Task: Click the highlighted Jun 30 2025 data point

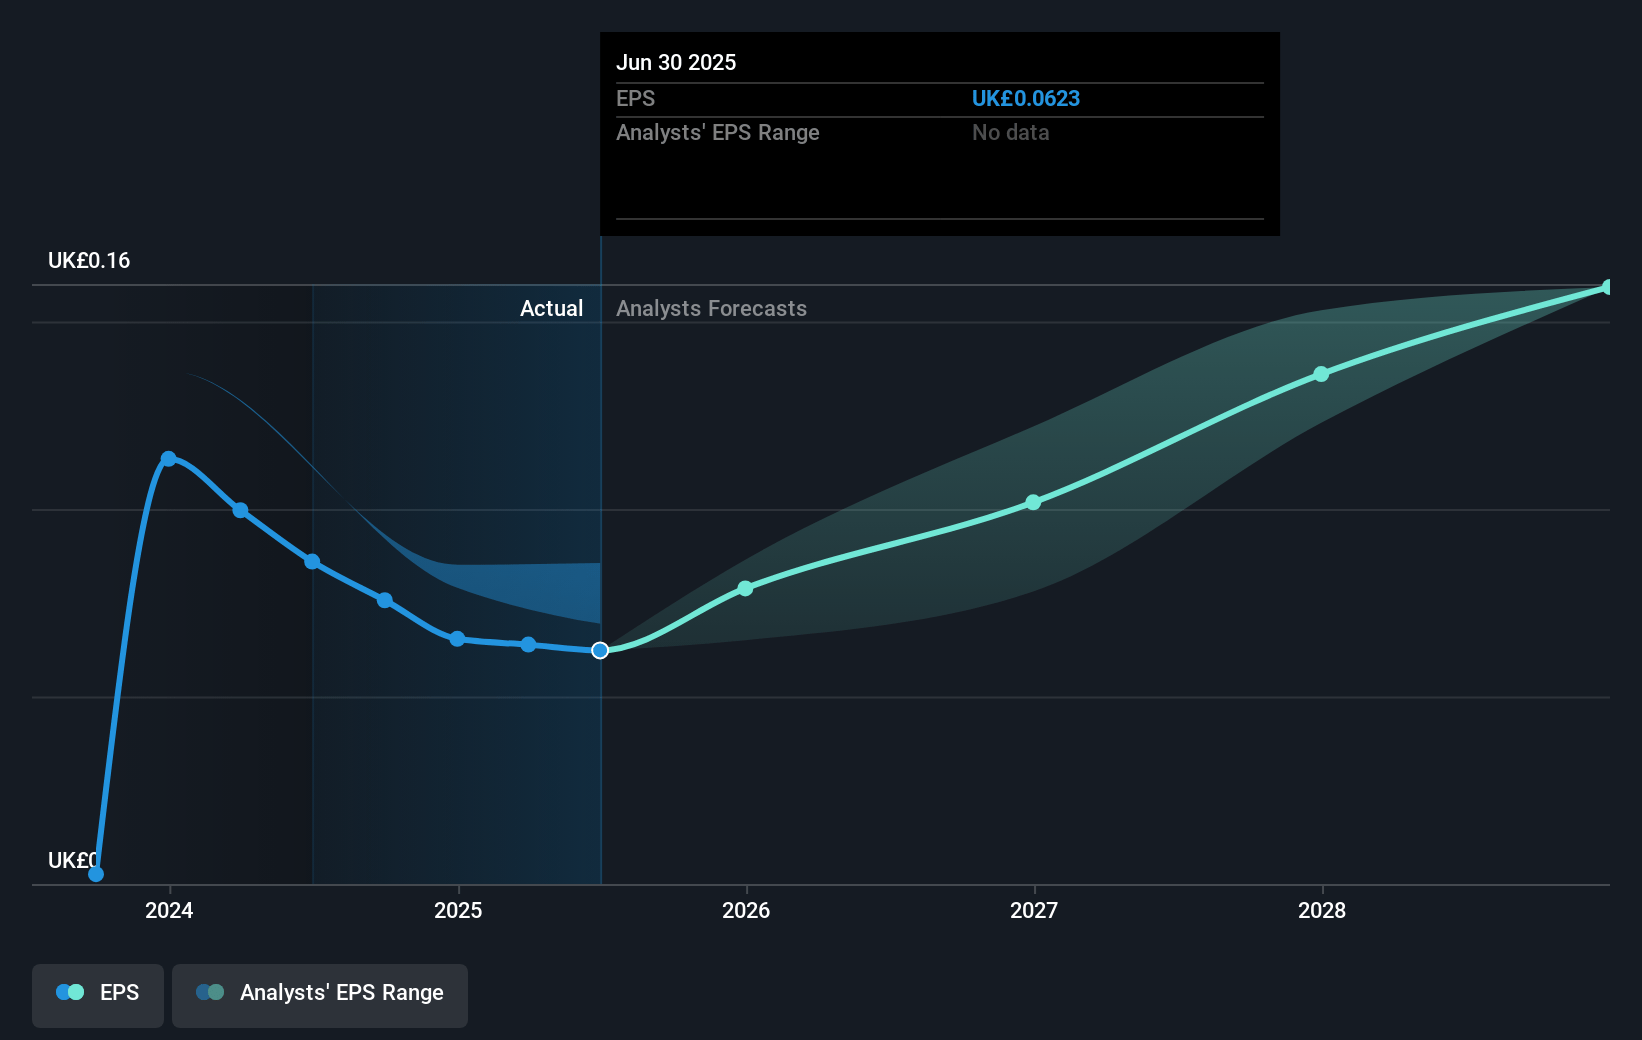Action: pos(600,651)
